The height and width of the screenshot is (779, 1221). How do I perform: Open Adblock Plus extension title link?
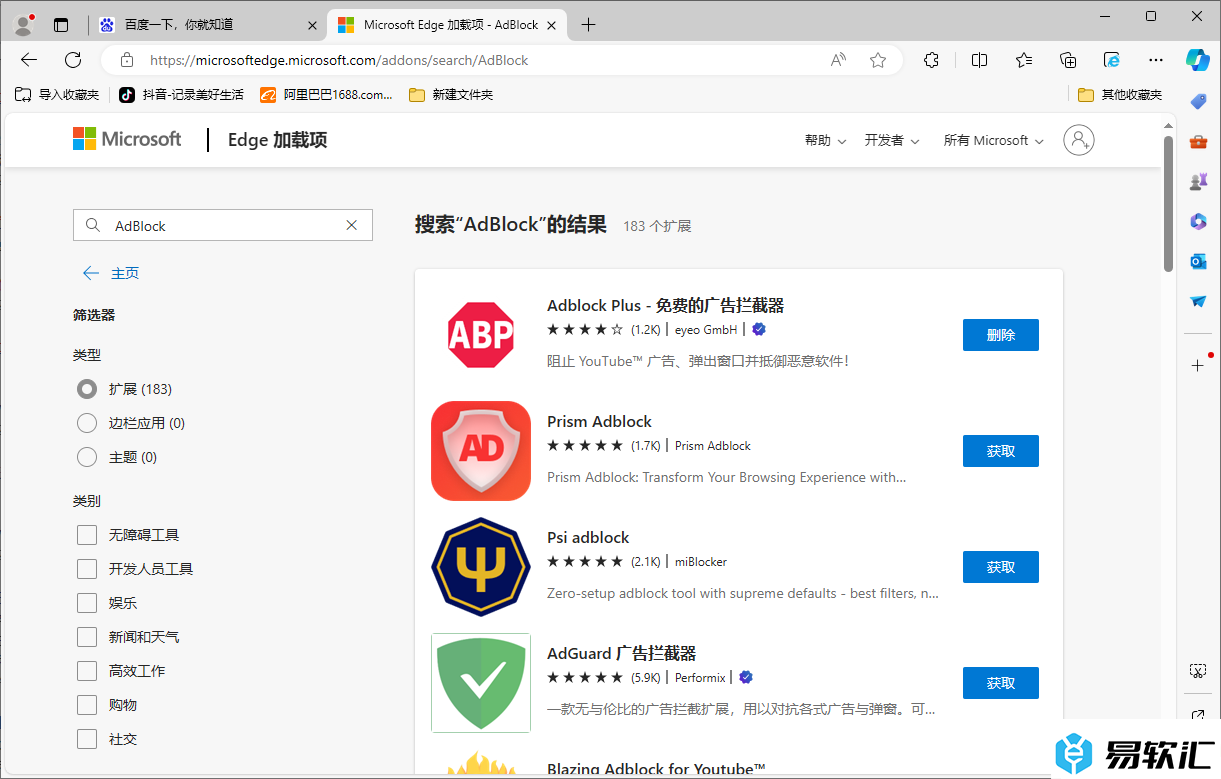click(x=665, y=305)
